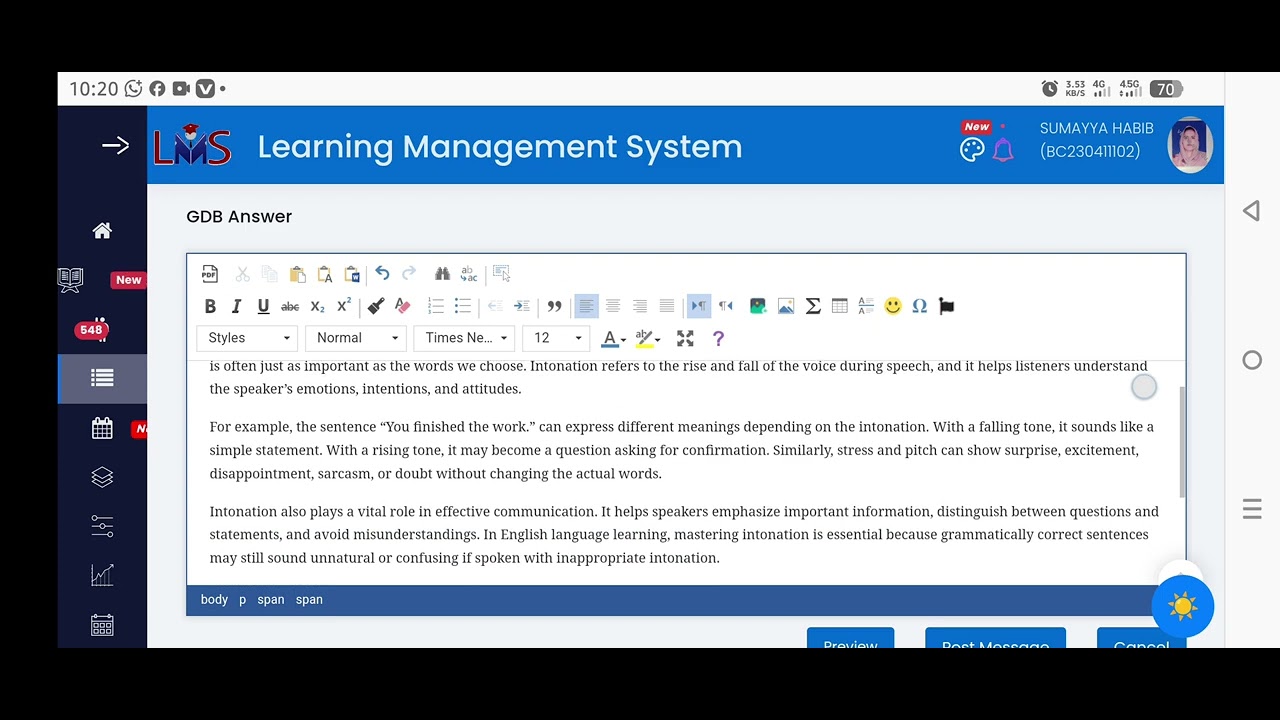
Task: Toggle bold formatting
Action: 210,306
